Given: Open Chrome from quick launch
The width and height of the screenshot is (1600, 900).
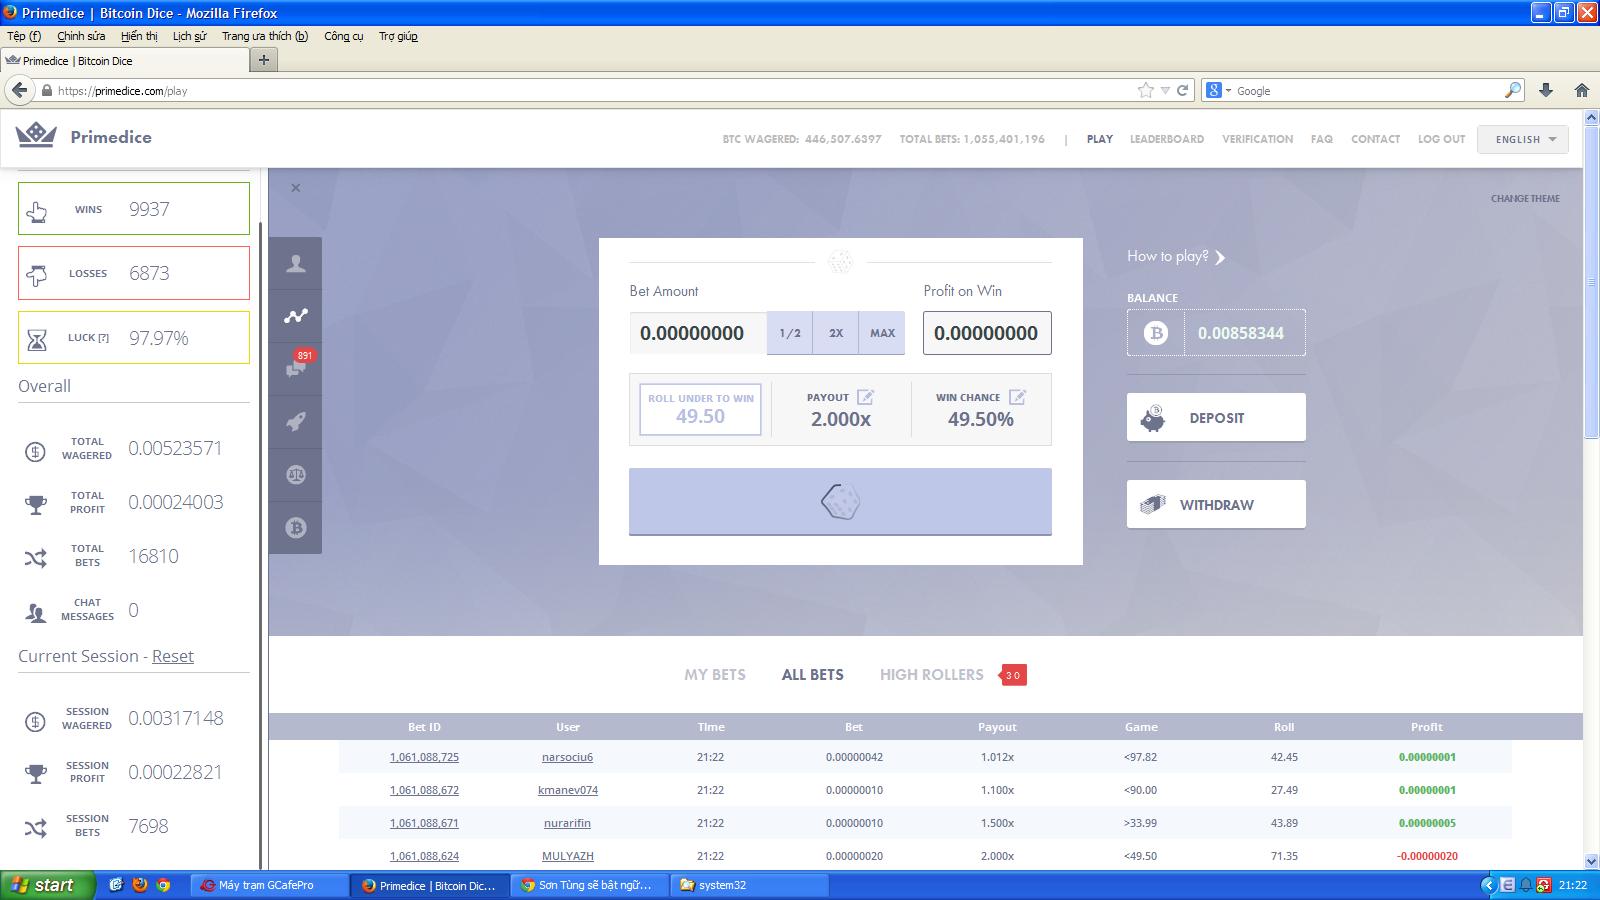Looking at the screenshot, I should [x=163, y=885].
